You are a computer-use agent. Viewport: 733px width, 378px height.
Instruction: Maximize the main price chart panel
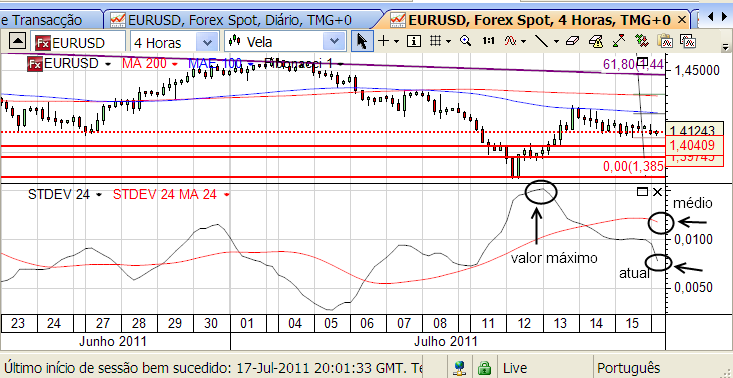pyautogui.click(x=642, y=61)
